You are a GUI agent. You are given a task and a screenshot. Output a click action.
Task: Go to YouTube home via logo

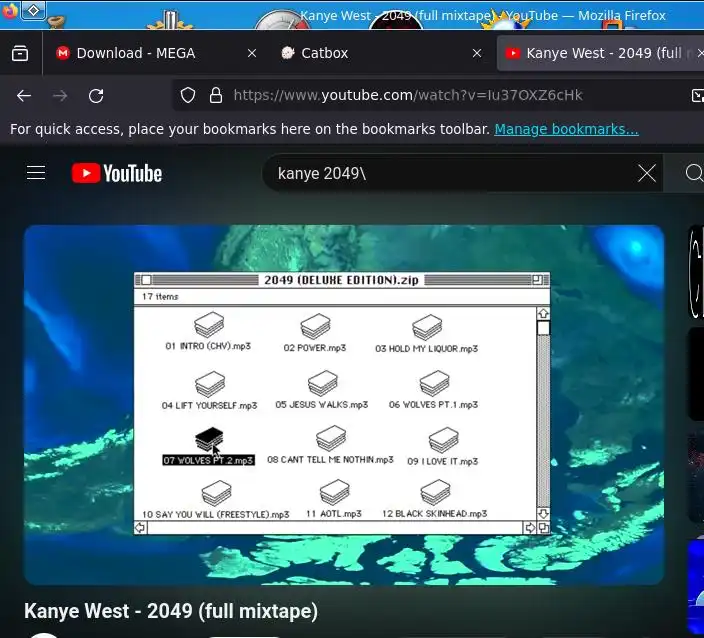click(x=117, y=173)
